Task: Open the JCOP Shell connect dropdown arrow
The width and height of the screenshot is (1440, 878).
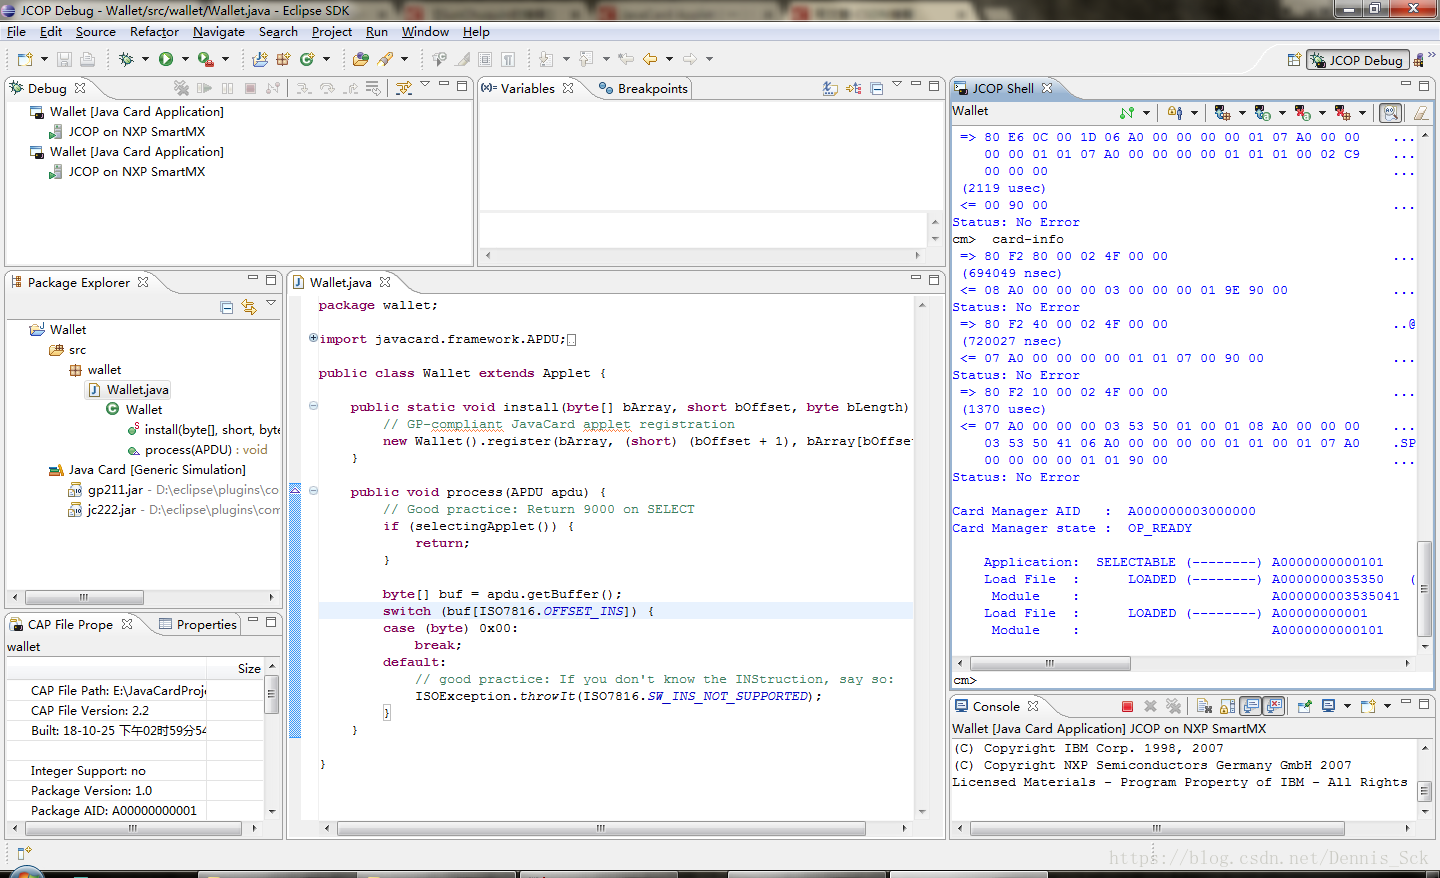Action: click(1146, 113)
